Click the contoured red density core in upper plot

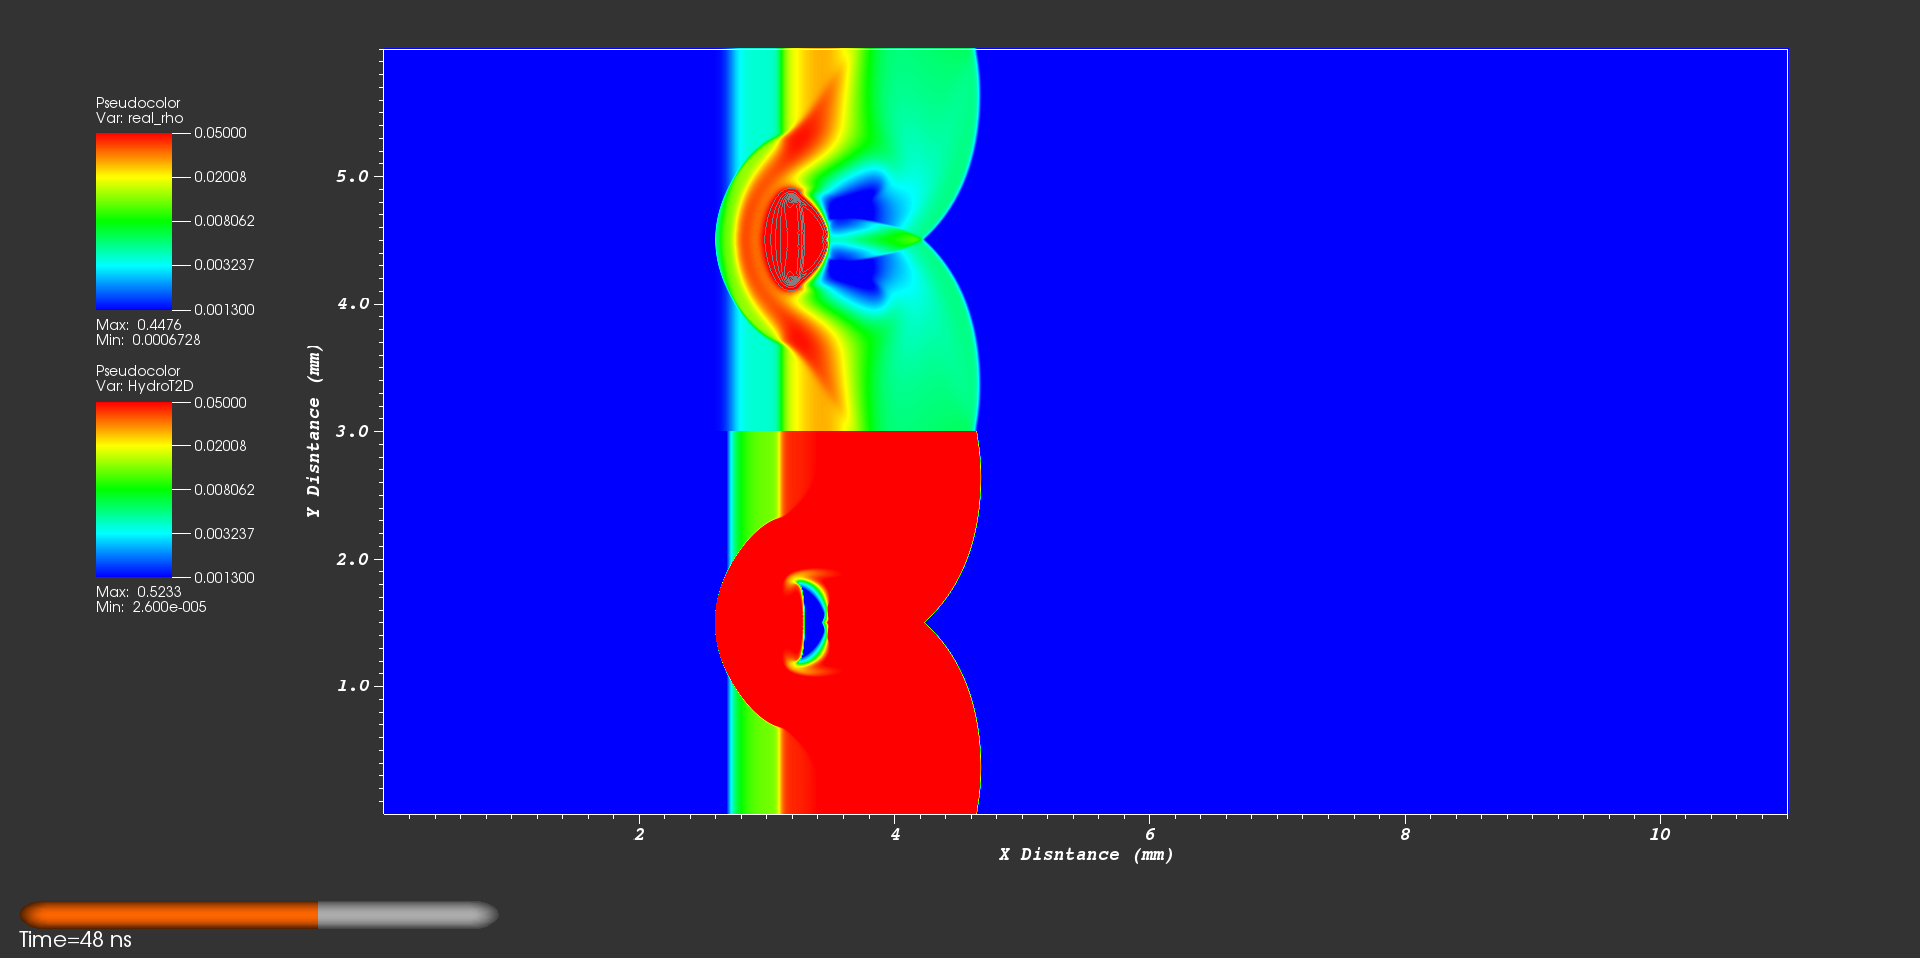794,239
